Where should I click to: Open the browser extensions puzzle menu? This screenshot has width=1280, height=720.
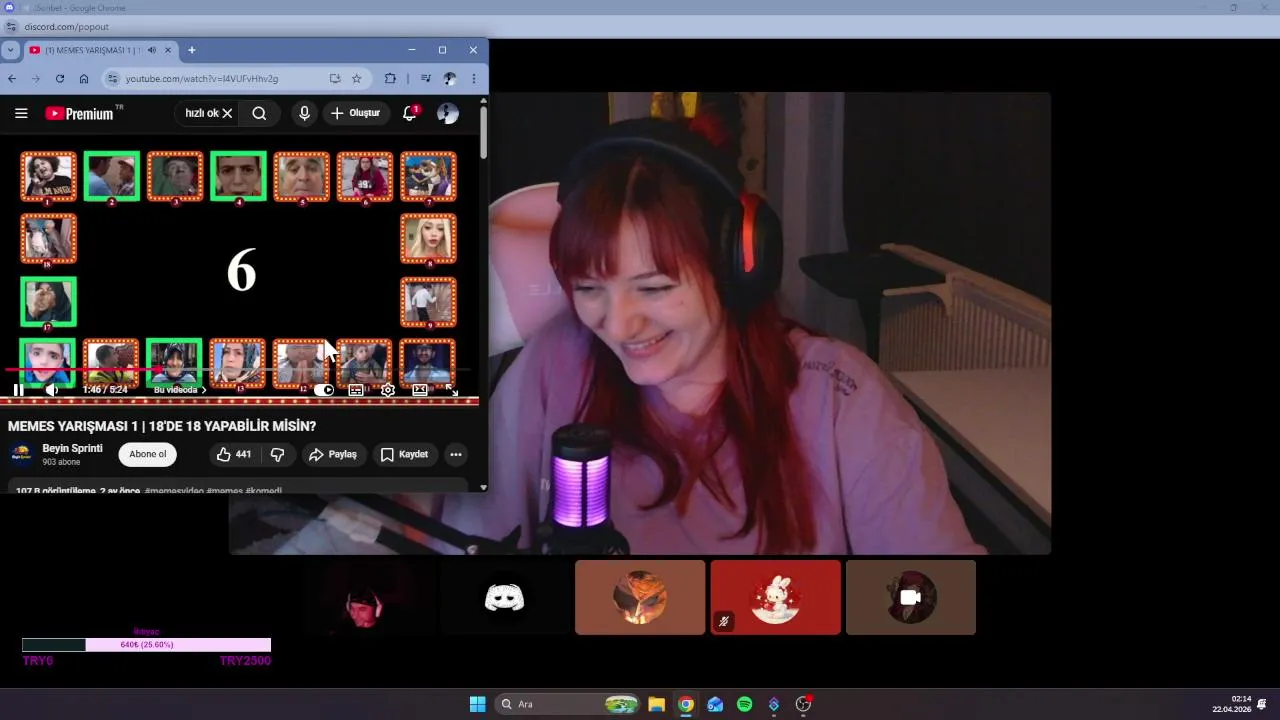pyautogui.click(x=390, y=79)
